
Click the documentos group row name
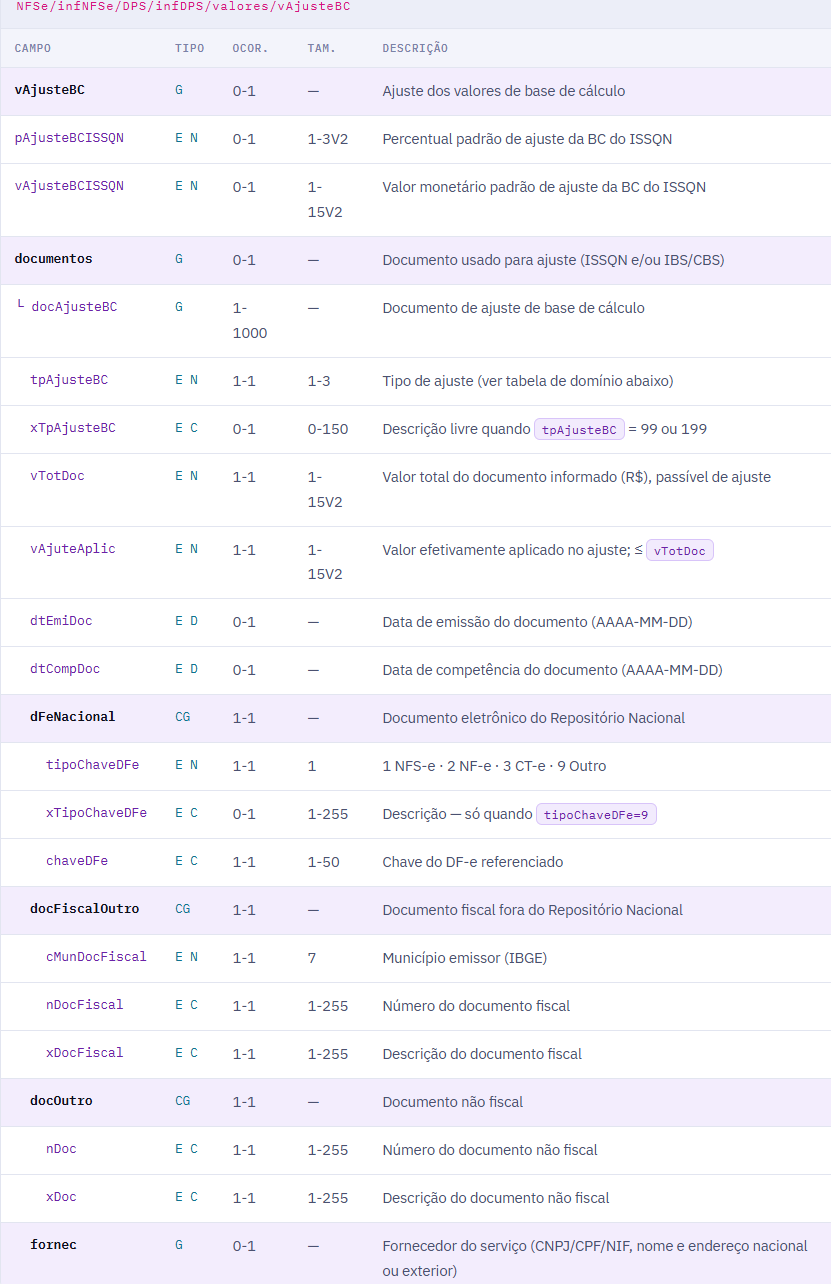point(53,259)
